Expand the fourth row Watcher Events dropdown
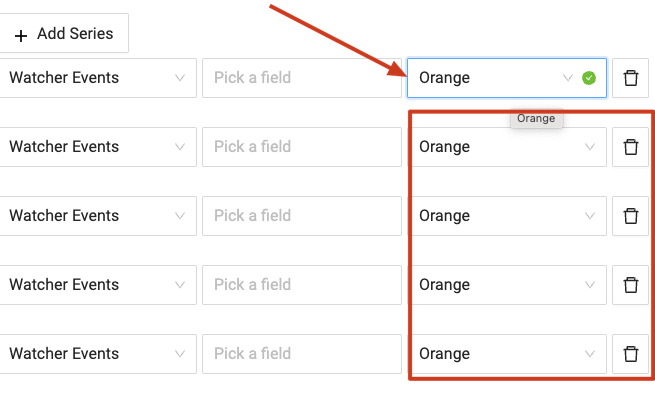 [97, 285]
